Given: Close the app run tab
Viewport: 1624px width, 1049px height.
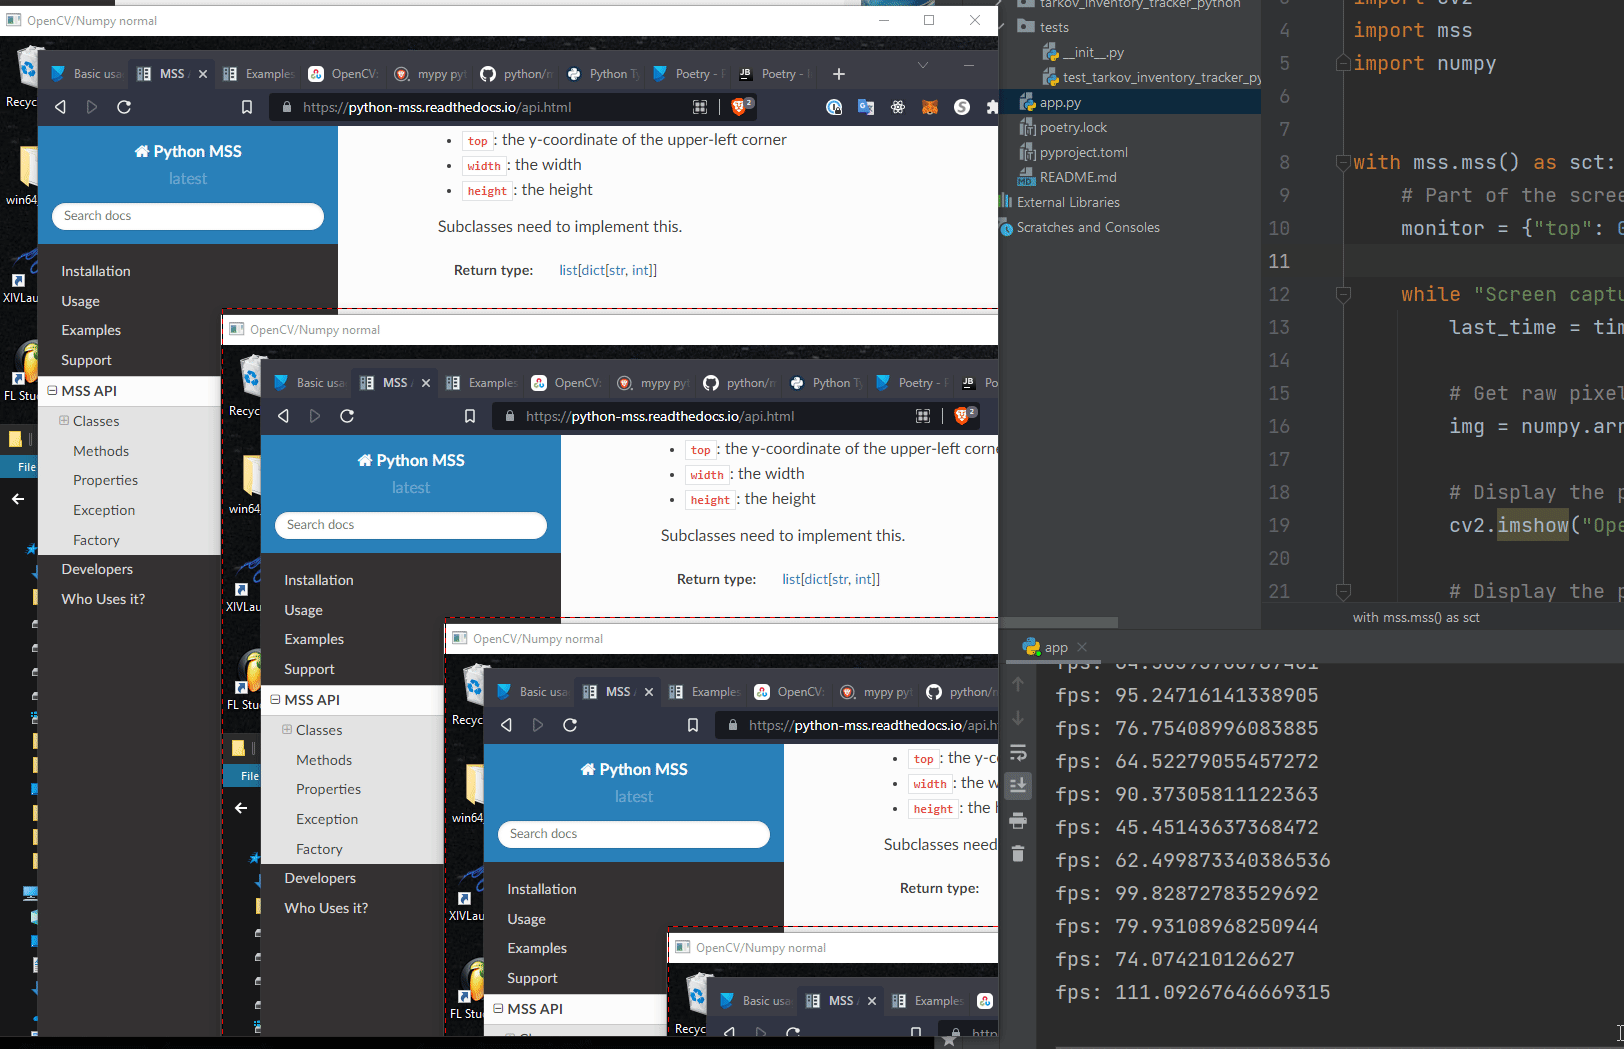Looking at the screenshot, I should point(1082,647).
